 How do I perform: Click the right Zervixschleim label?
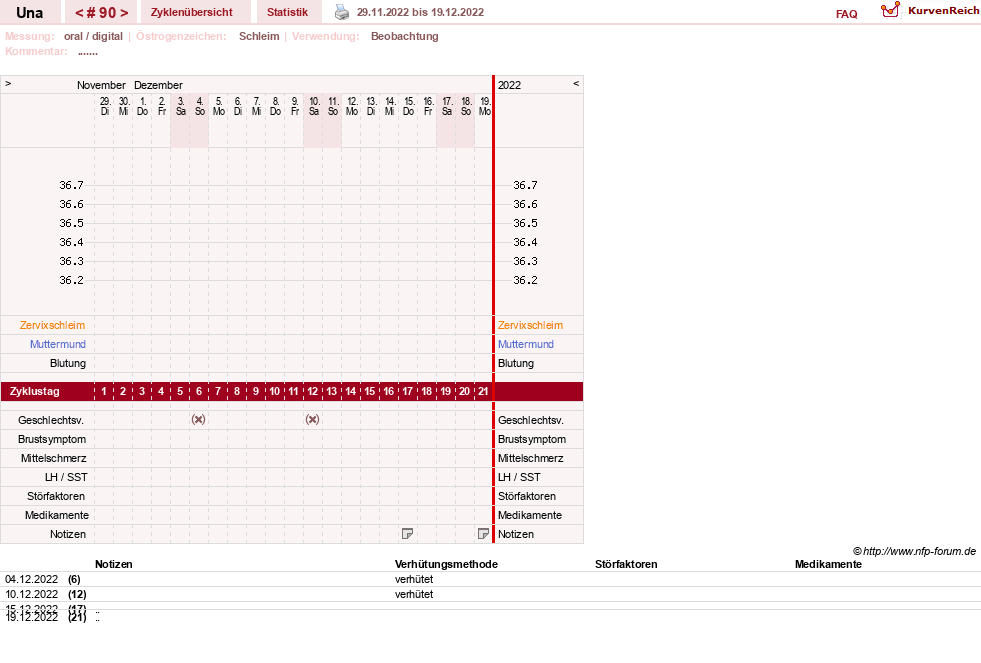coord(531,325)
